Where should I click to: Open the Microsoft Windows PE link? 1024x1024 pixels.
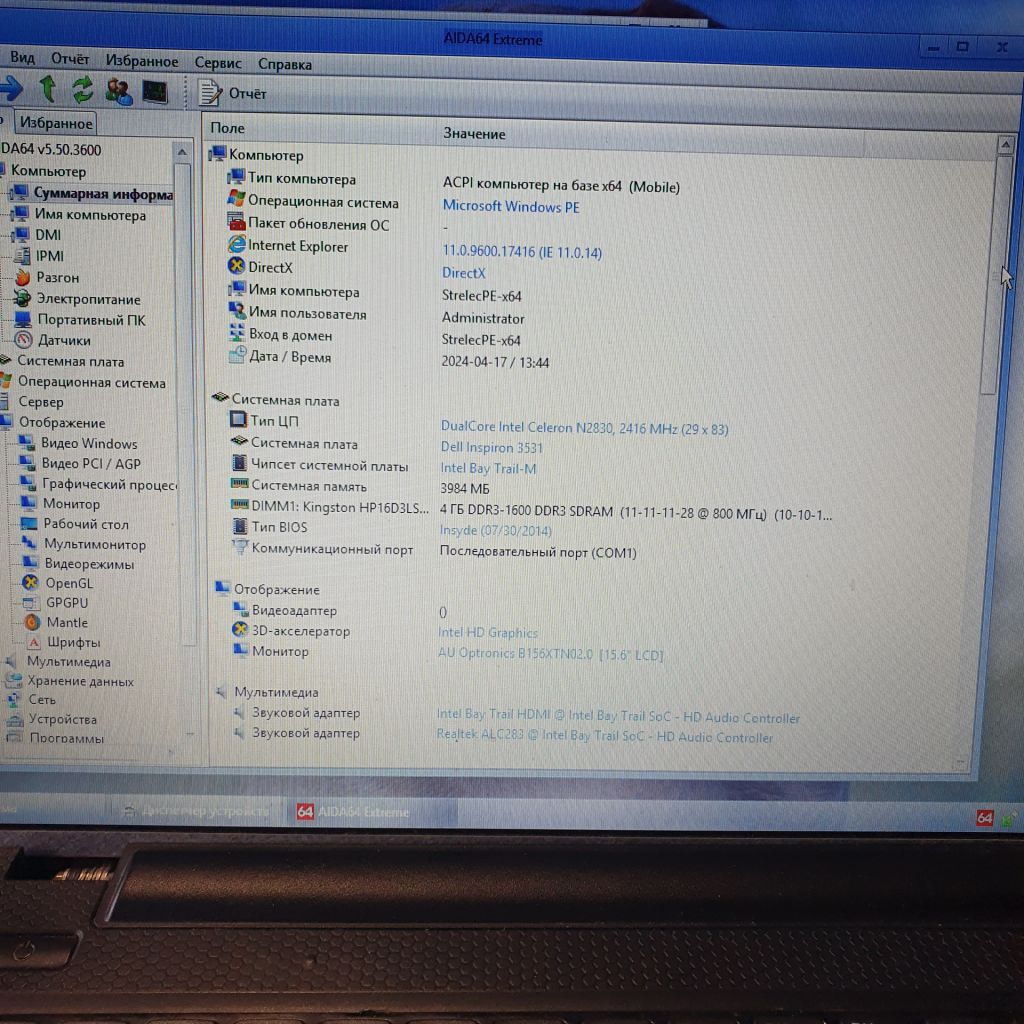pyautogui.click(x=511, y=206)
